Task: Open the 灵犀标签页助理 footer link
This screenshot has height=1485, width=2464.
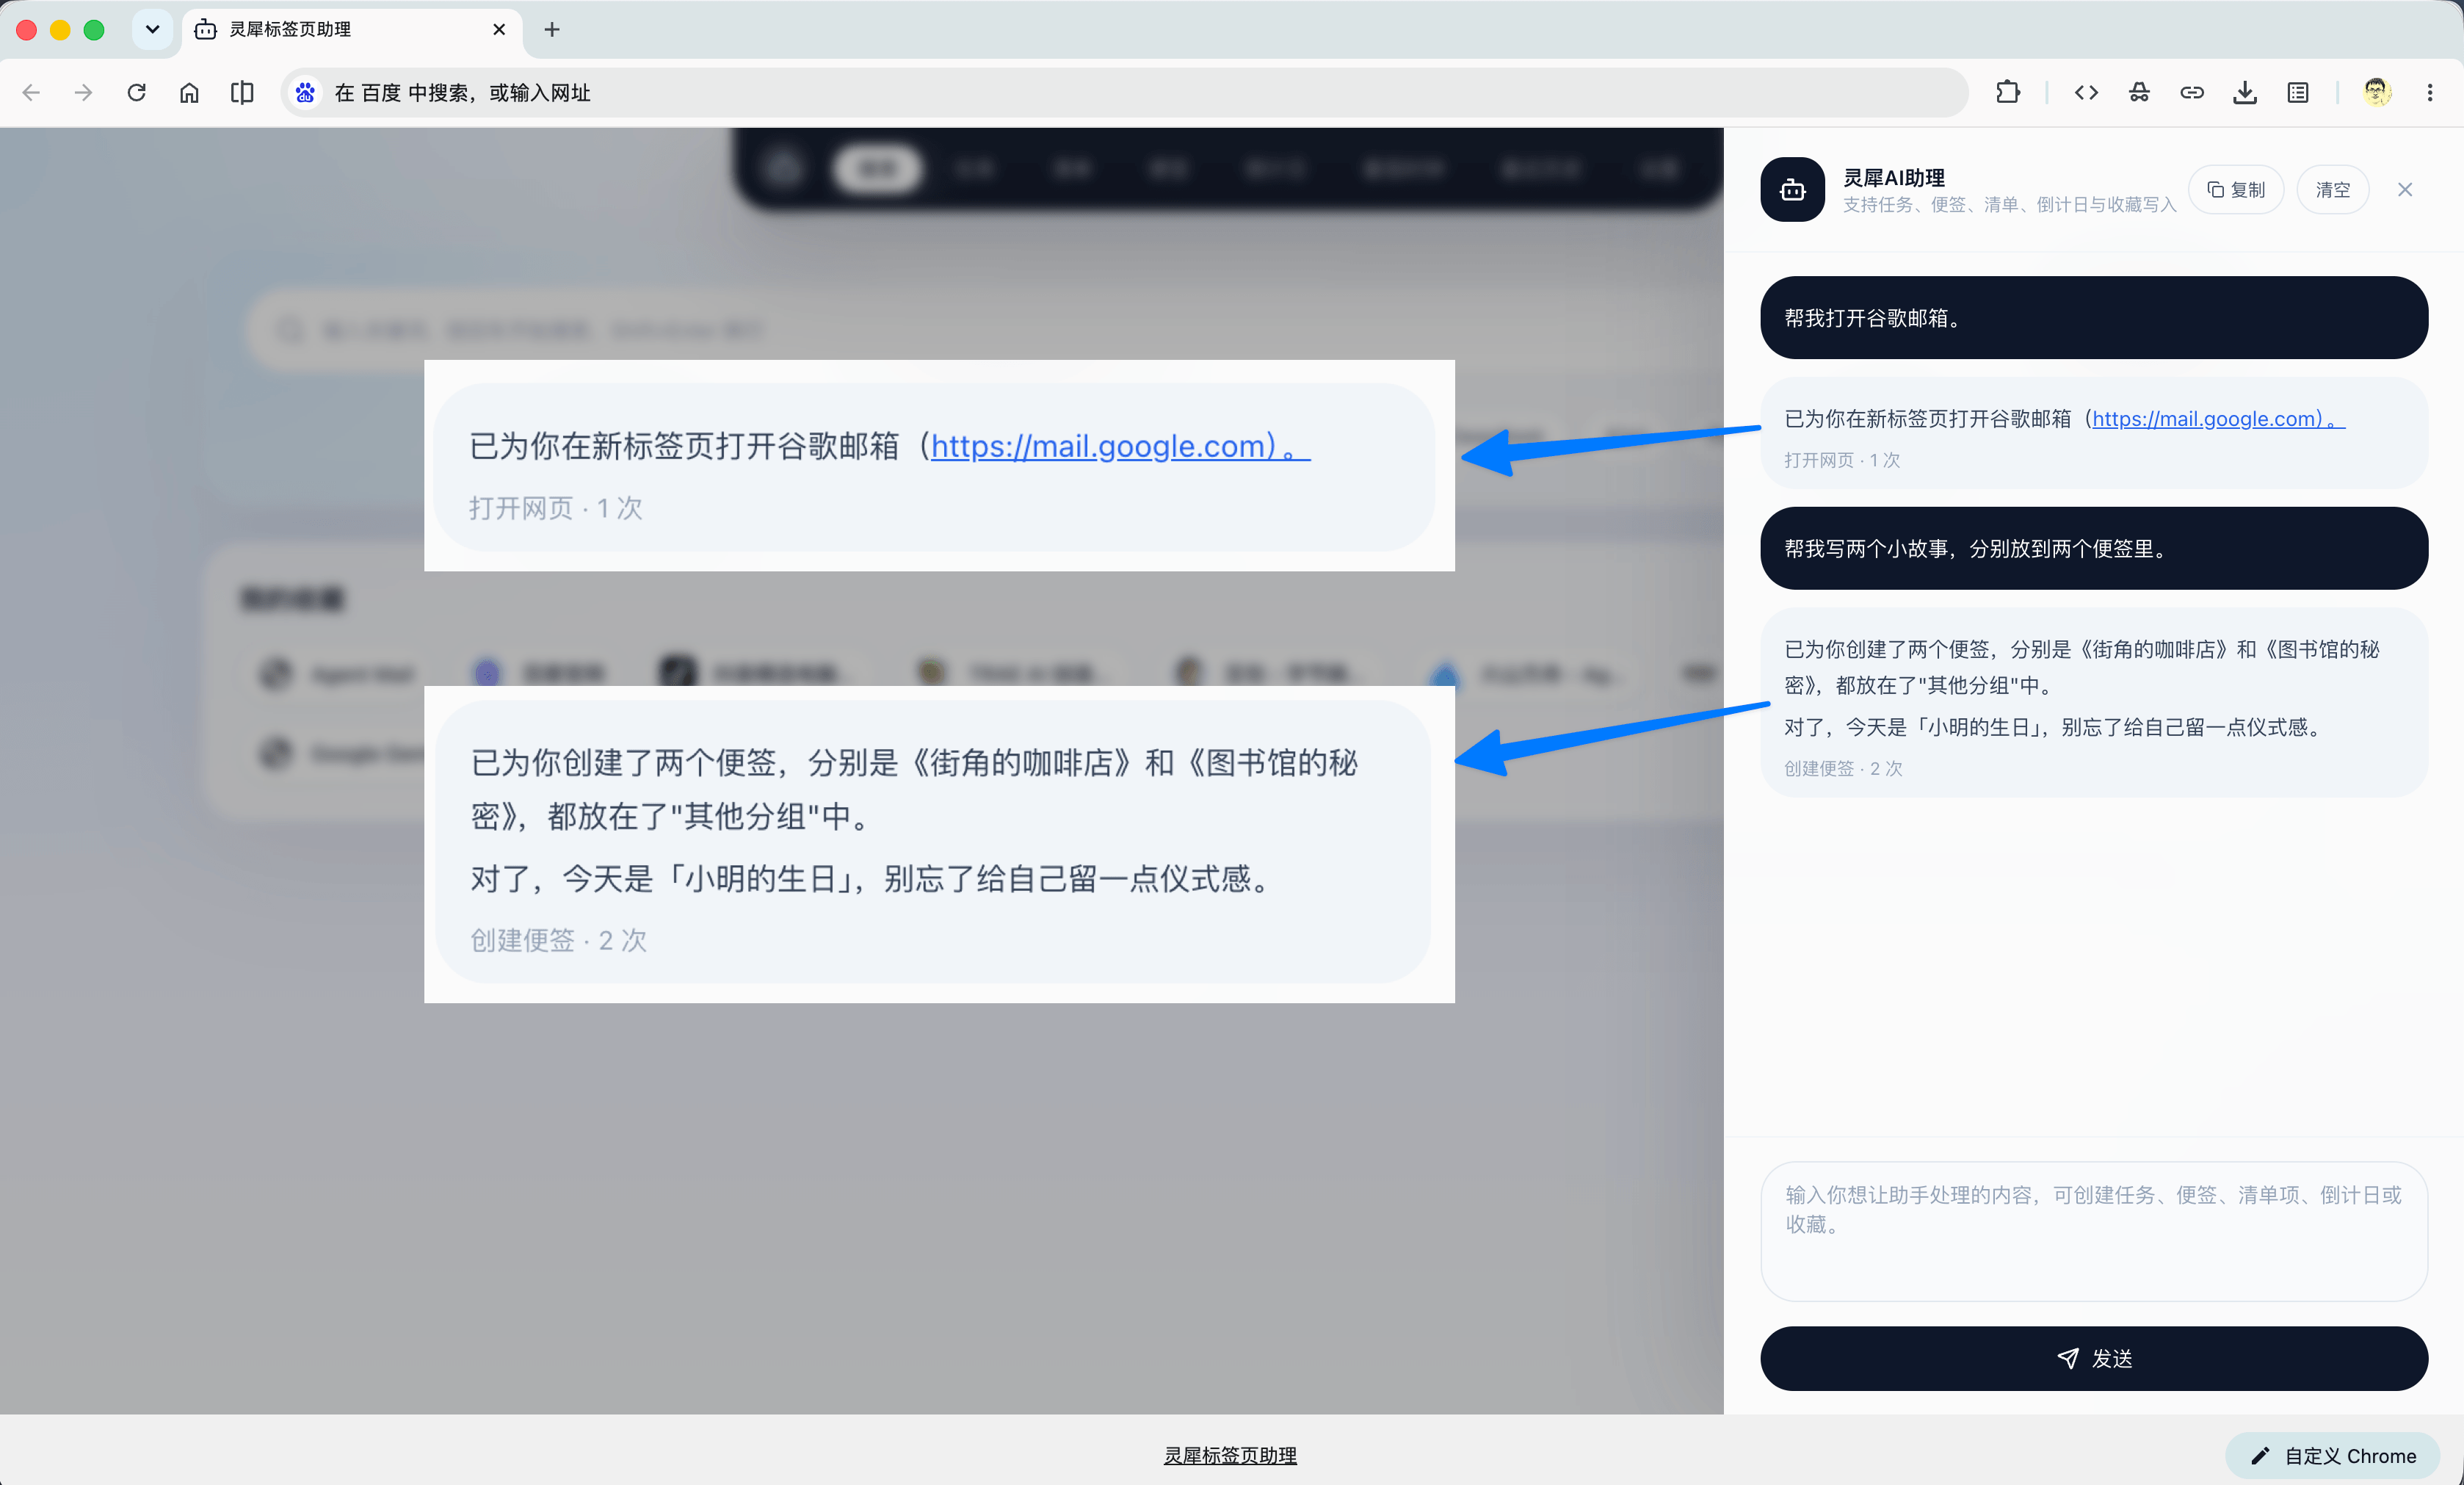Action: pos(1230,1456)
